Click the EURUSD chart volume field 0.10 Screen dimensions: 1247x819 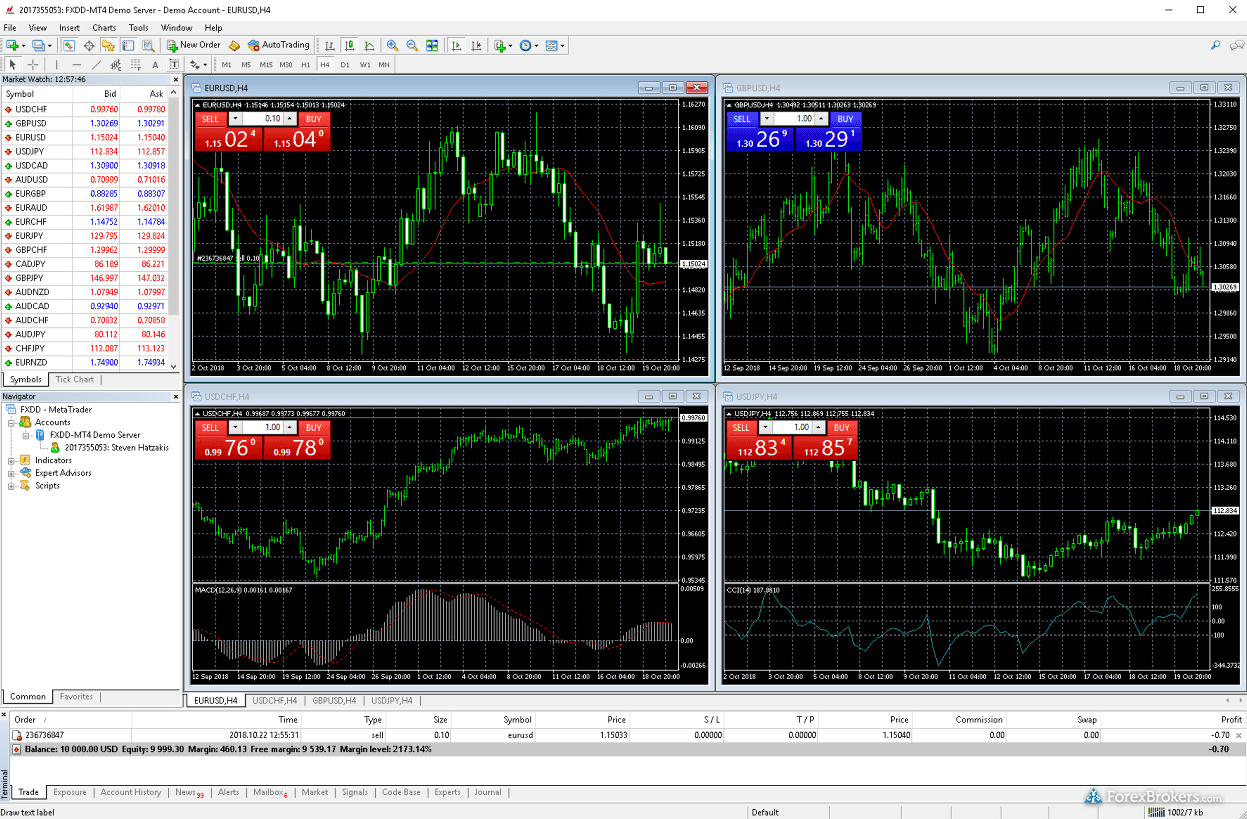click(265, 119)
